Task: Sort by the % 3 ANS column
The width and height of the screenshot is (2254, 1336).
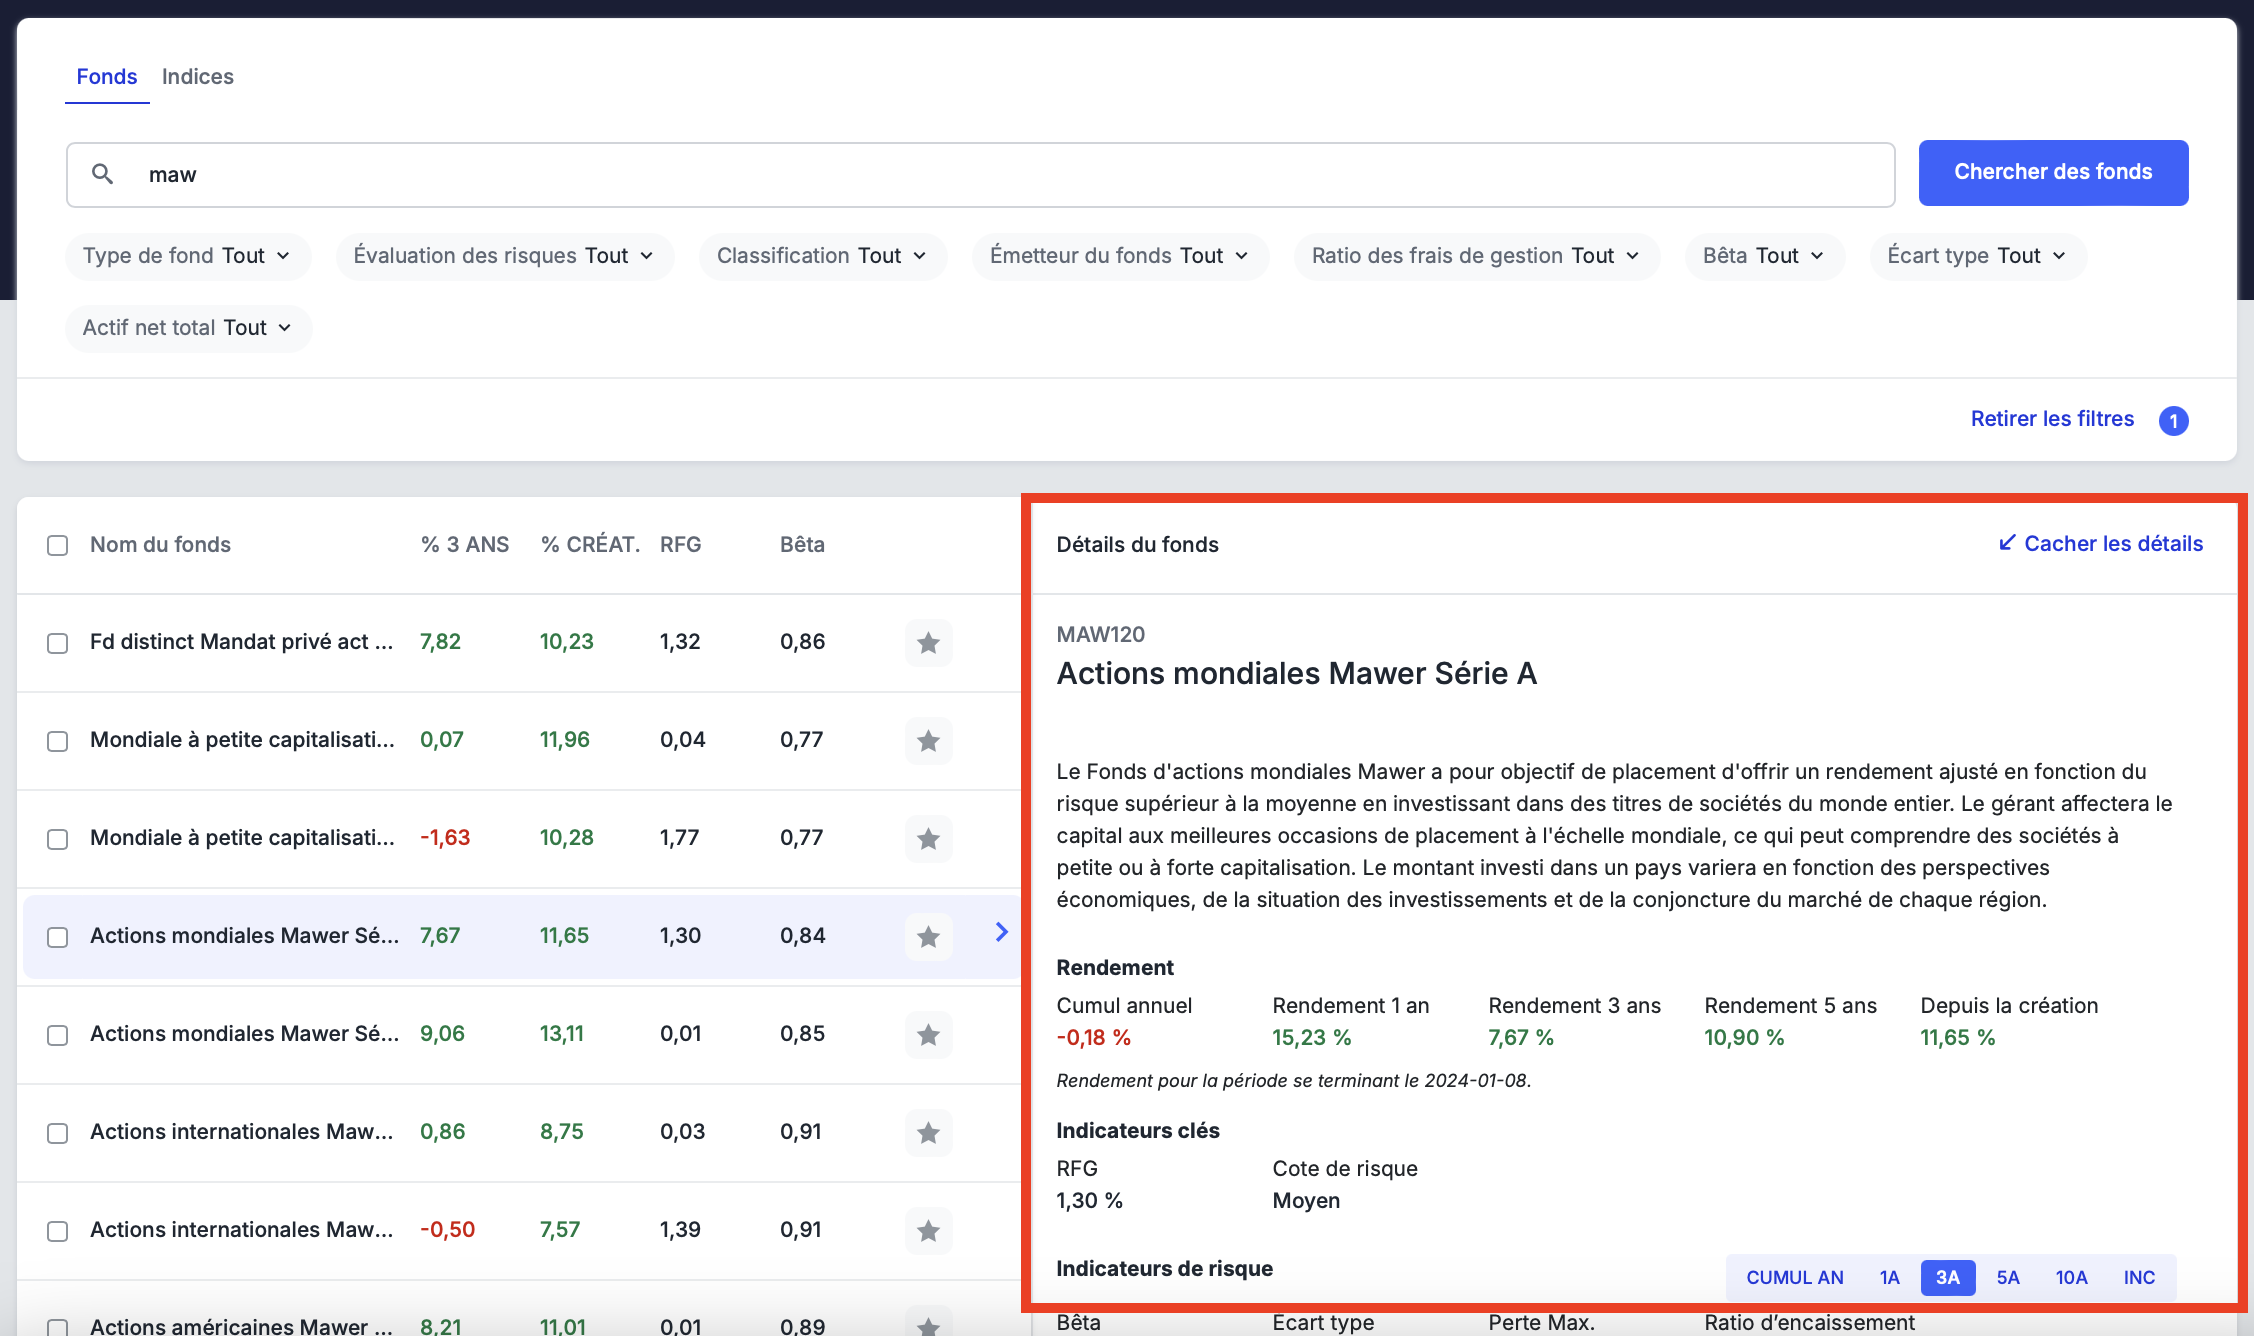Action: point(465,545)
